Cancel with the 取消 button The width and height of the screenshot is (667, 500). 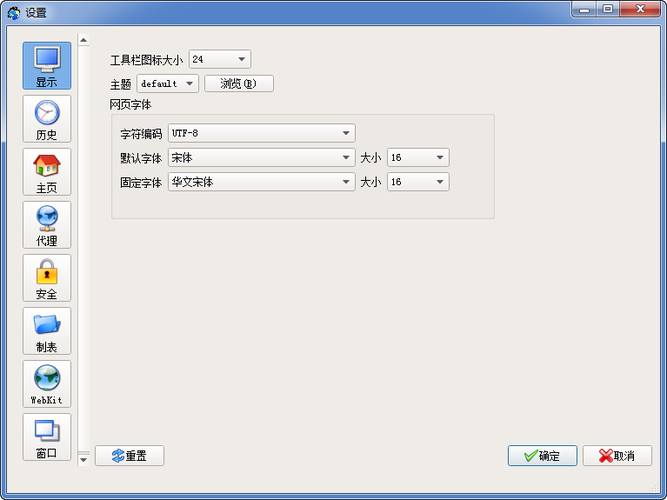(x=617, y=456)
